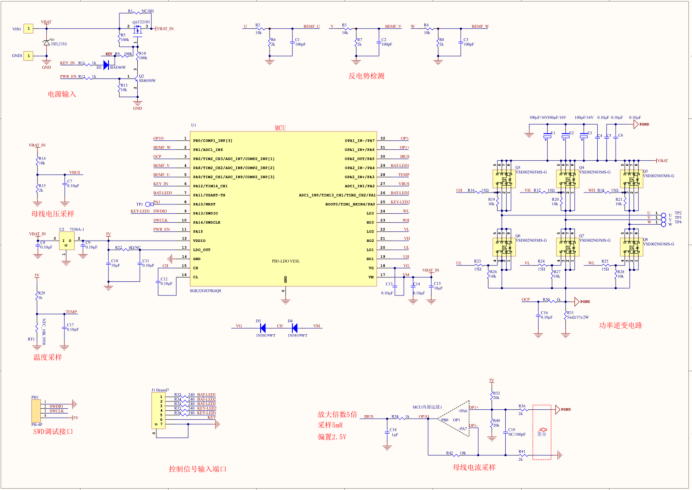Screen dimensions: 692x490
Task: Select the D1 protection diode beside VIN1
Action: click(x=46, y=42)
